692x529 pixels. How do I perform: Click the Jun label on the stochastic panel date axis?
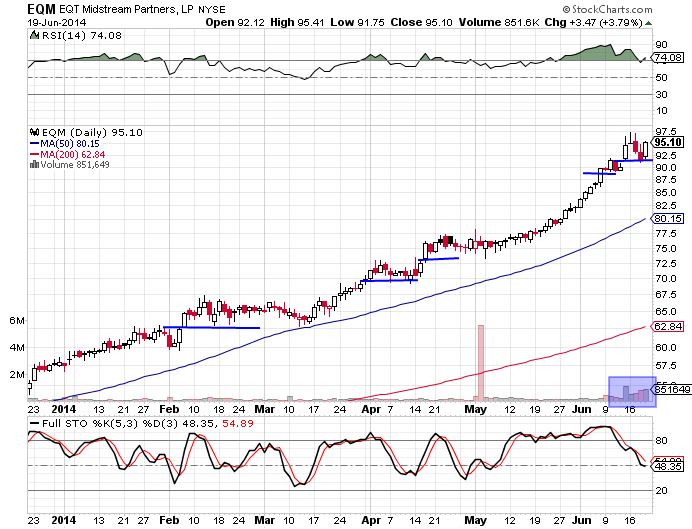[582, 520]
